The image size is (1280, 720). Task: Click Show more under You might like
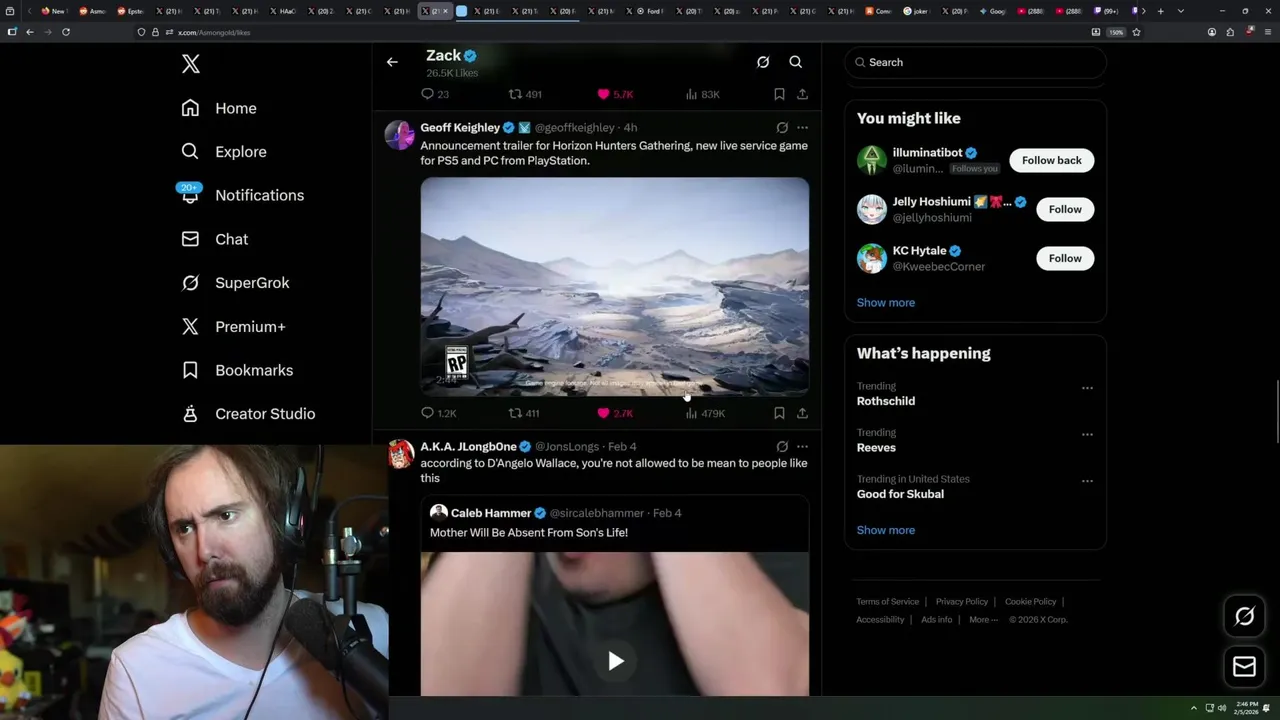coord(885,302)
